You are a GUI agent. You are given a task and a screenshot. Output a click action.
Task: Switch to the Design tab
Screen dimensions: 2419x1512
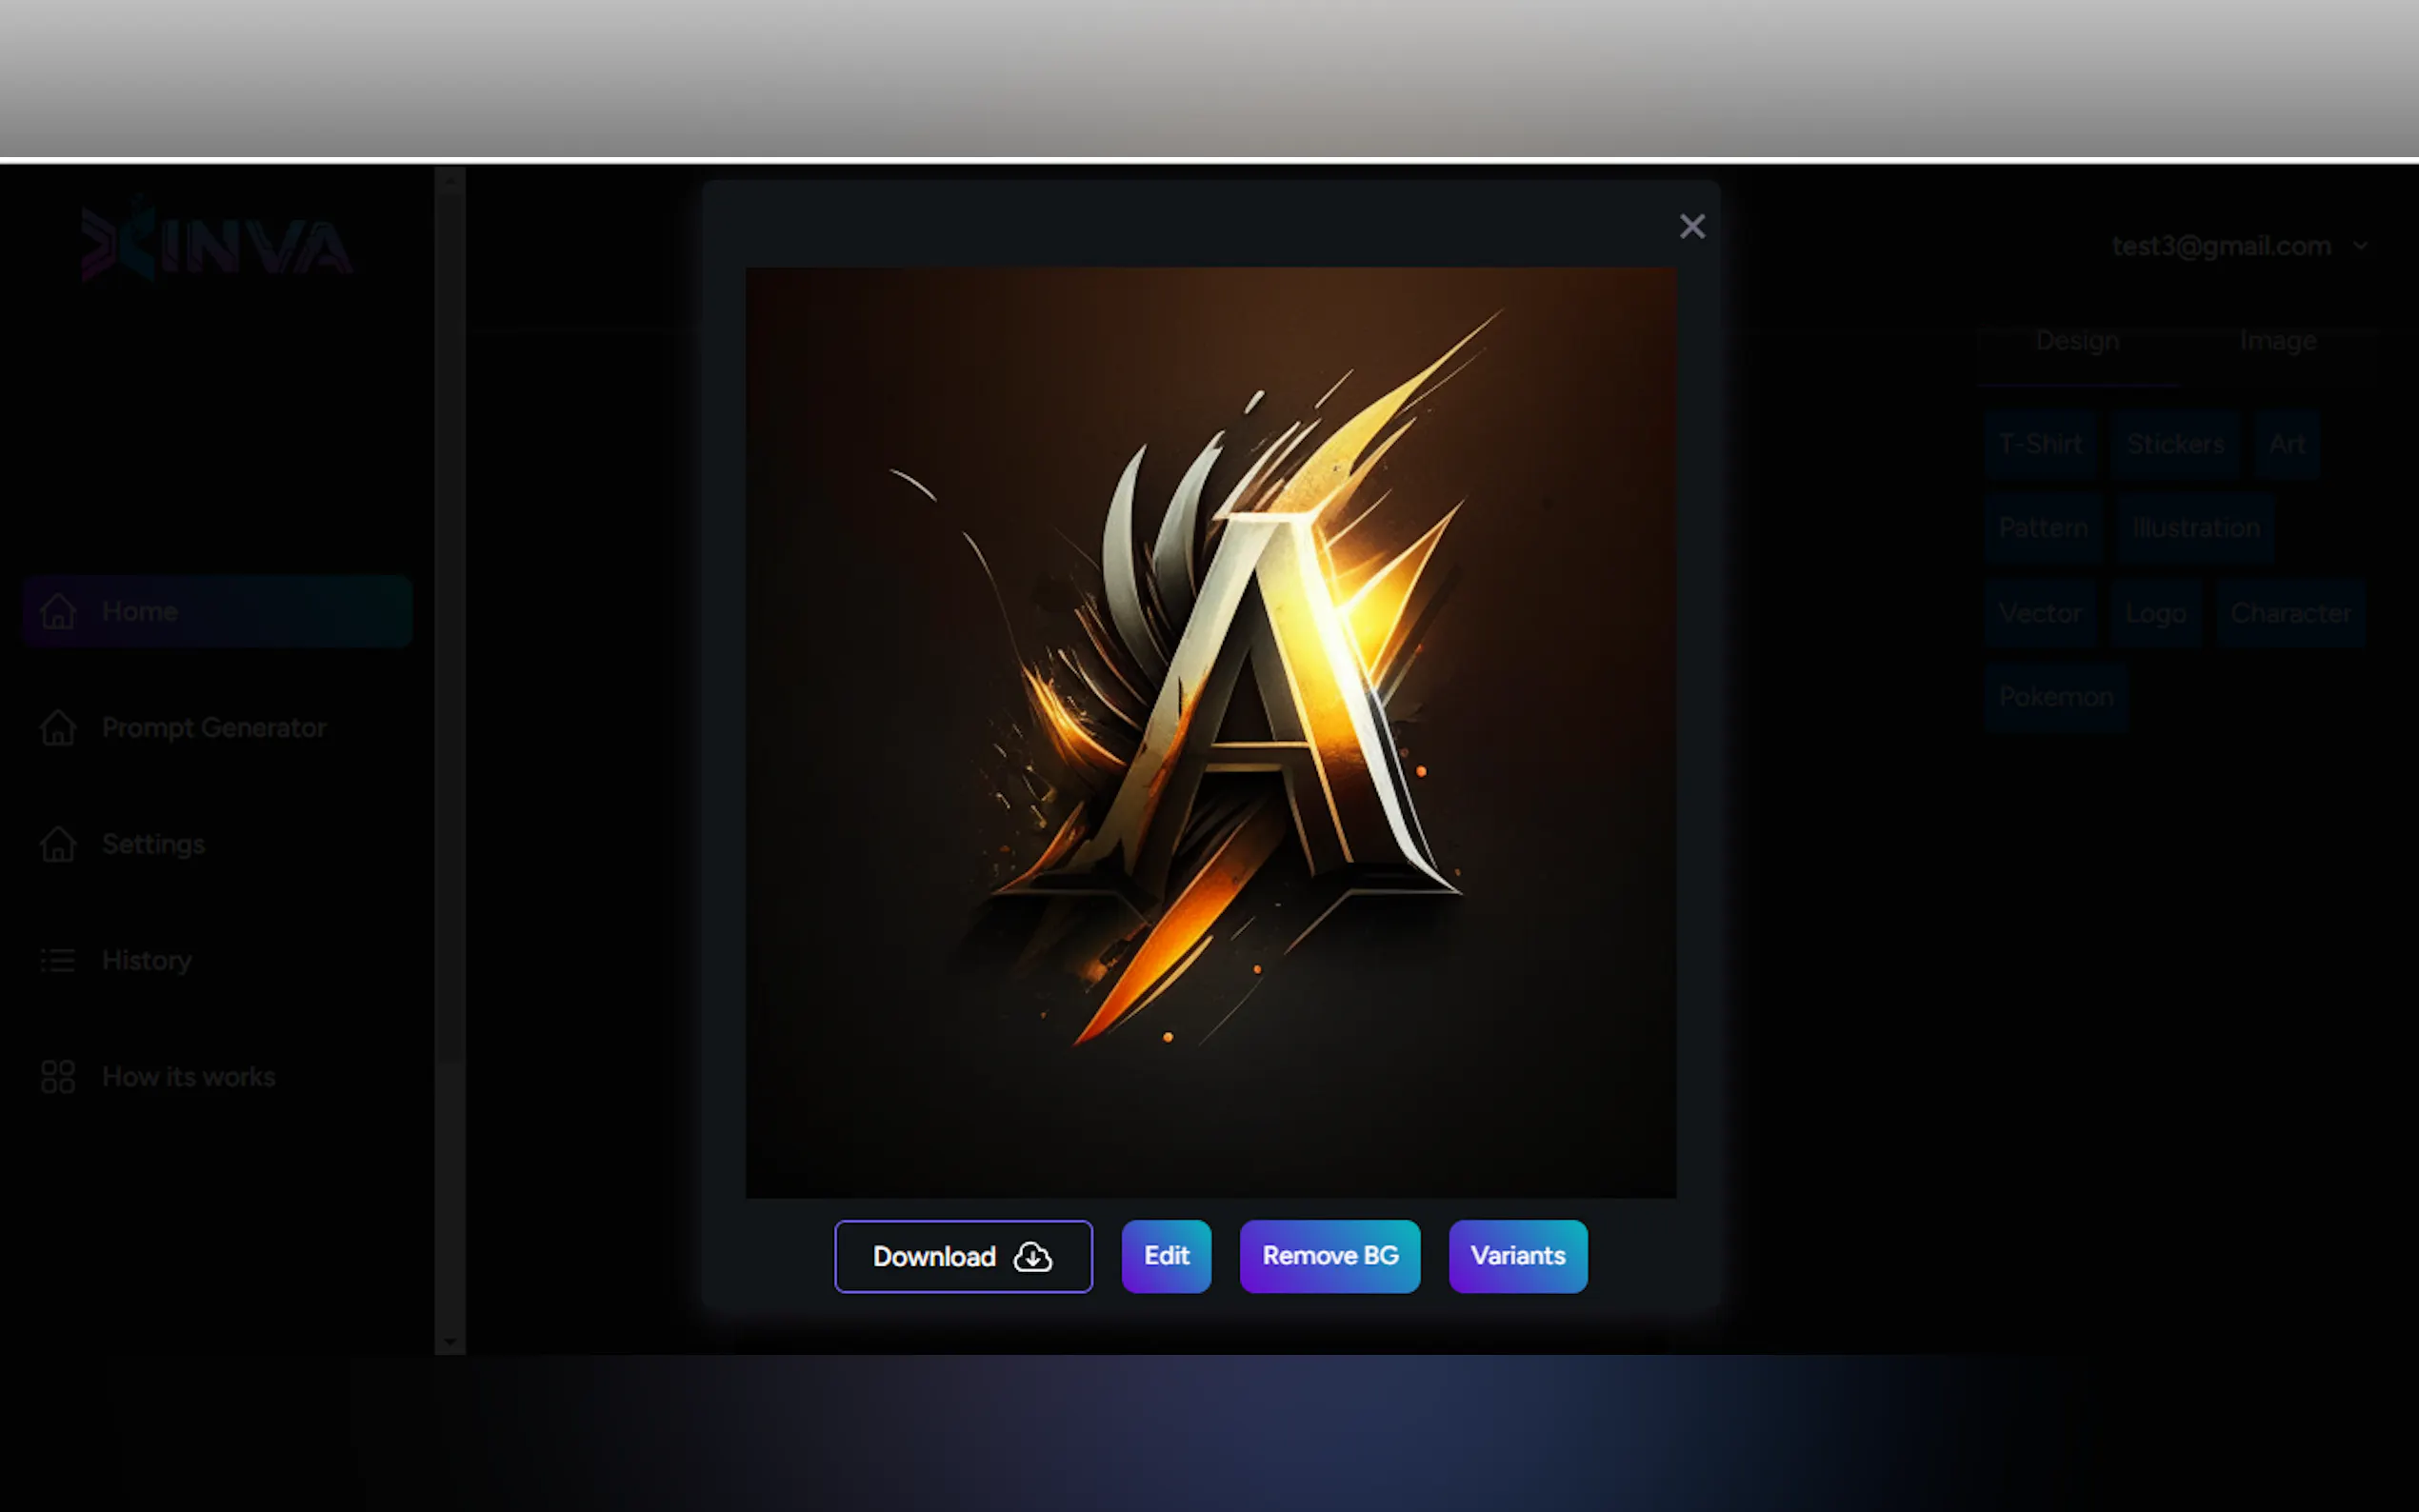2076,341
